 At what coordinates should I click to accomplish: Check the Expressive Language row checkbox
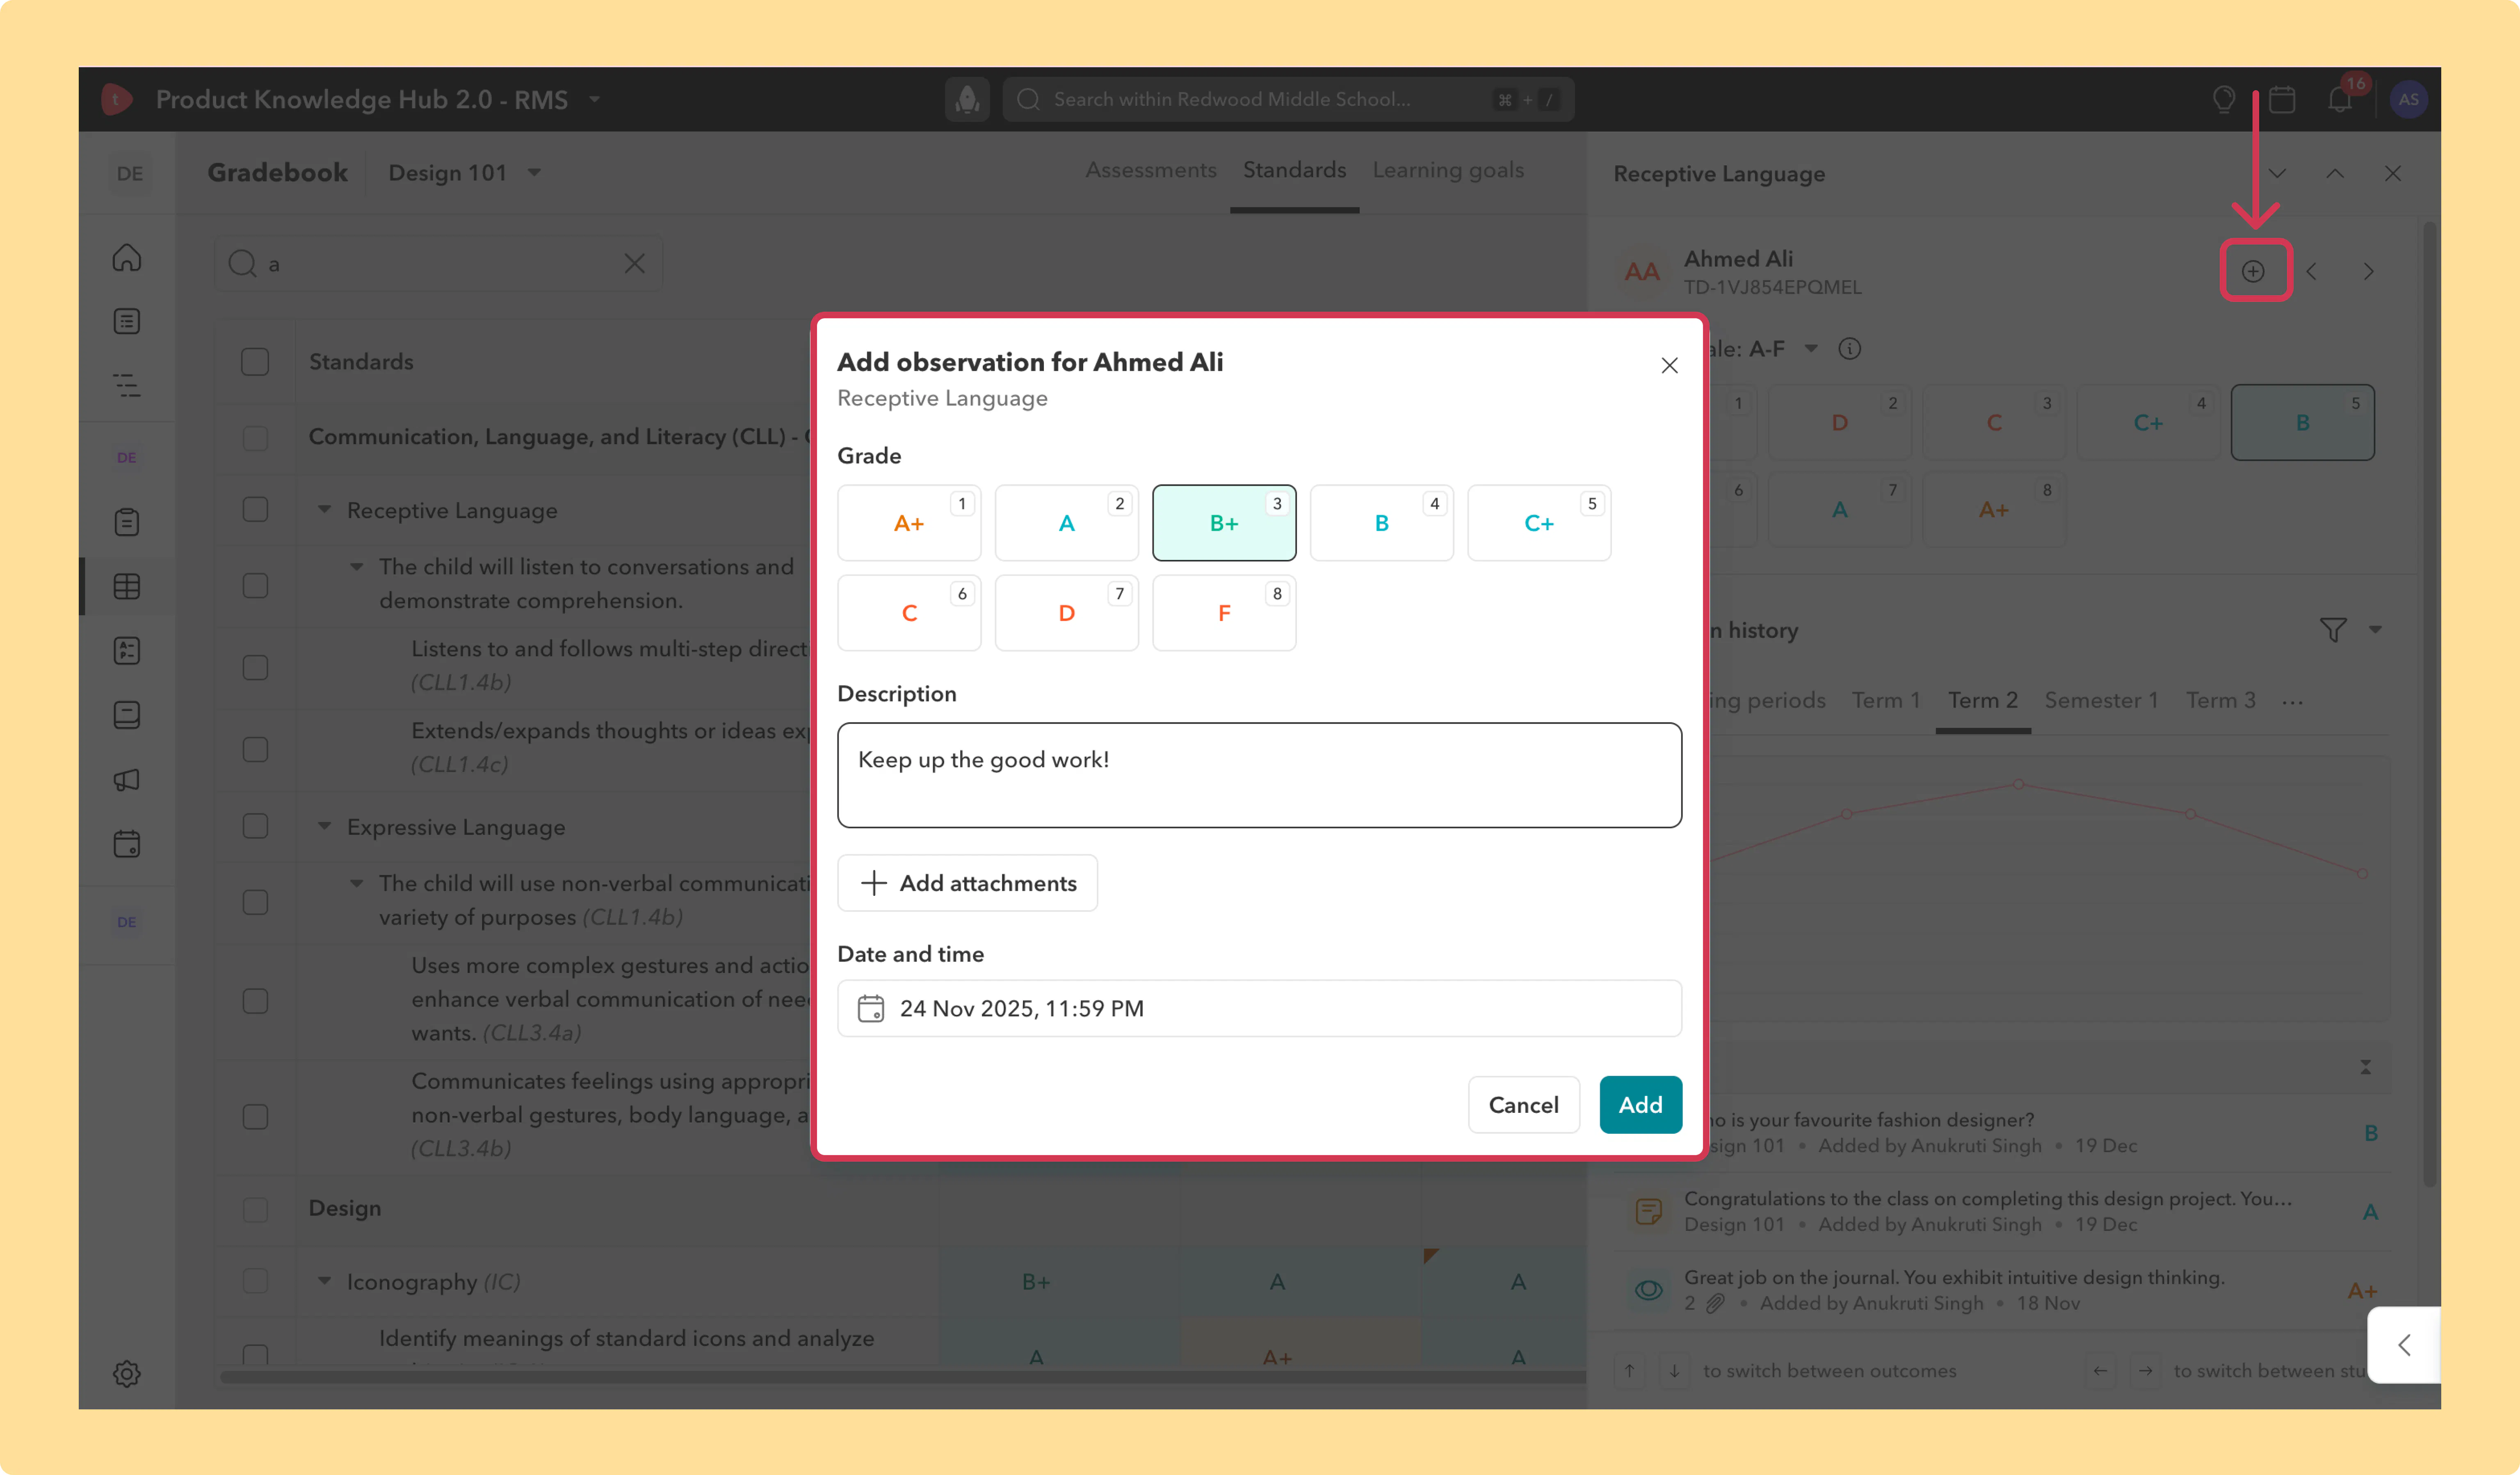pyautogui.click(x=255, y=826)
